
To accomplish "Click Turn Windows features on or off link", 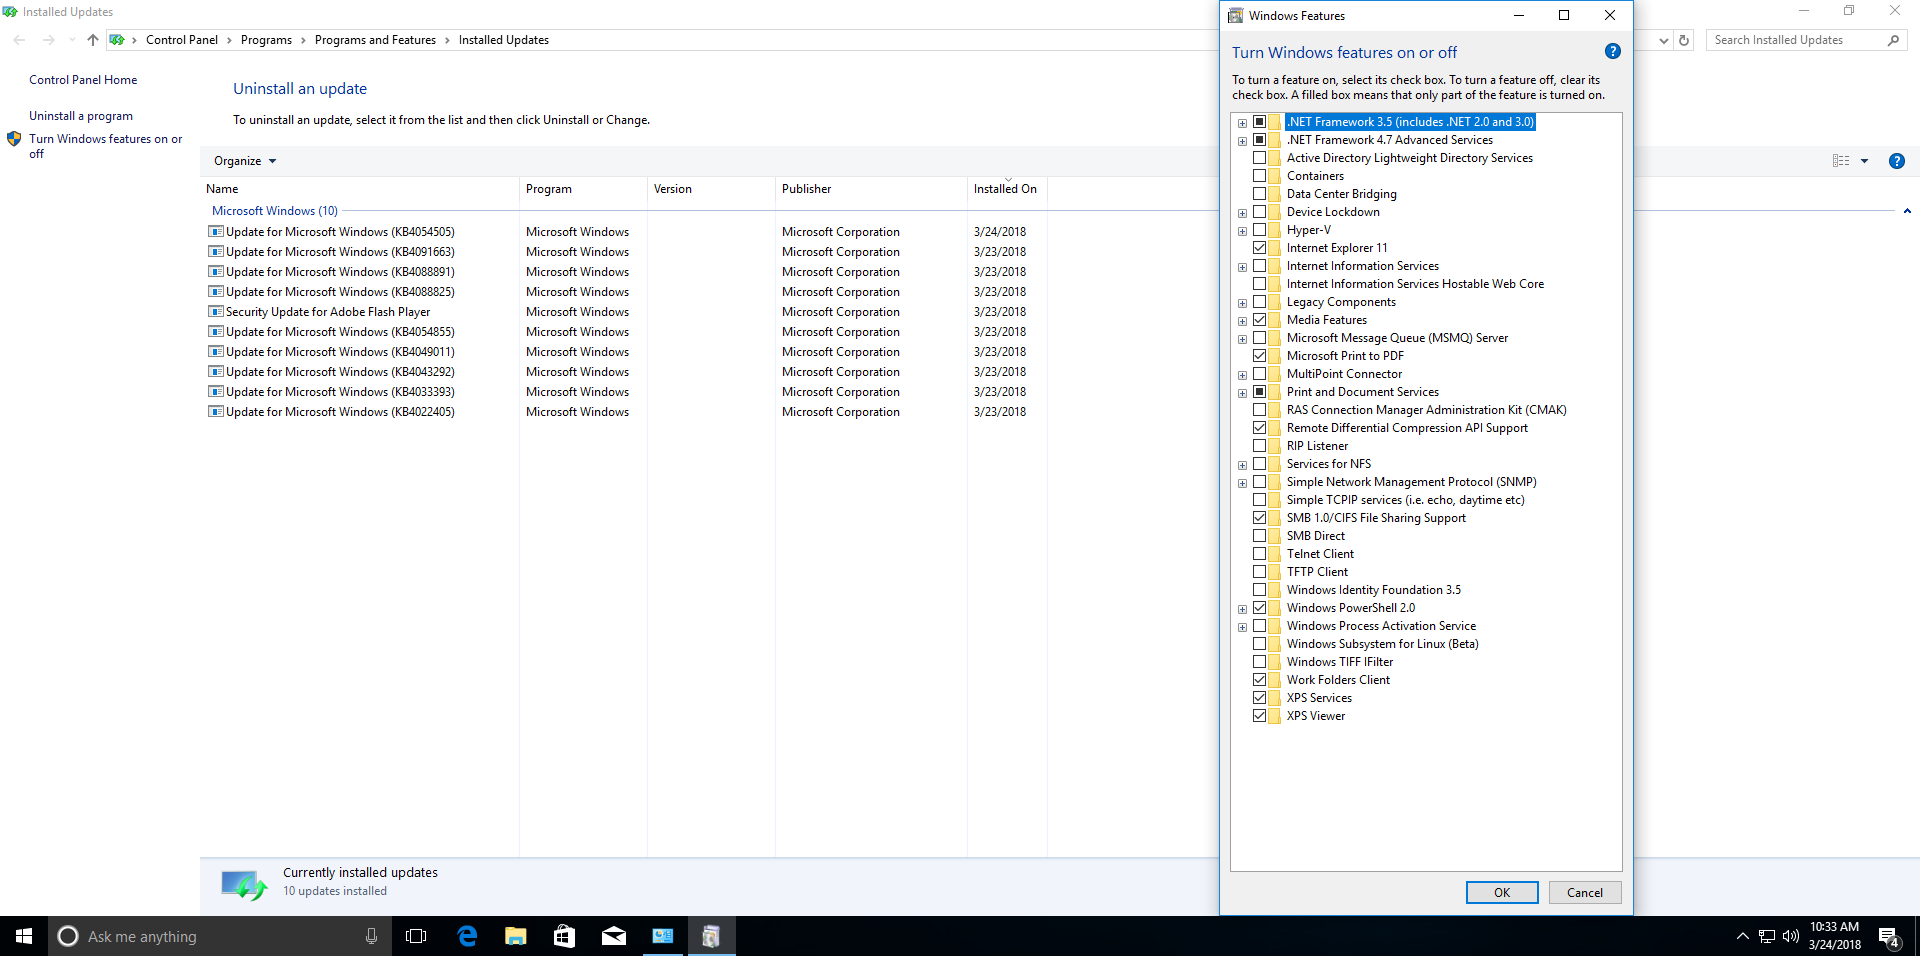I will tap(105, 146).
